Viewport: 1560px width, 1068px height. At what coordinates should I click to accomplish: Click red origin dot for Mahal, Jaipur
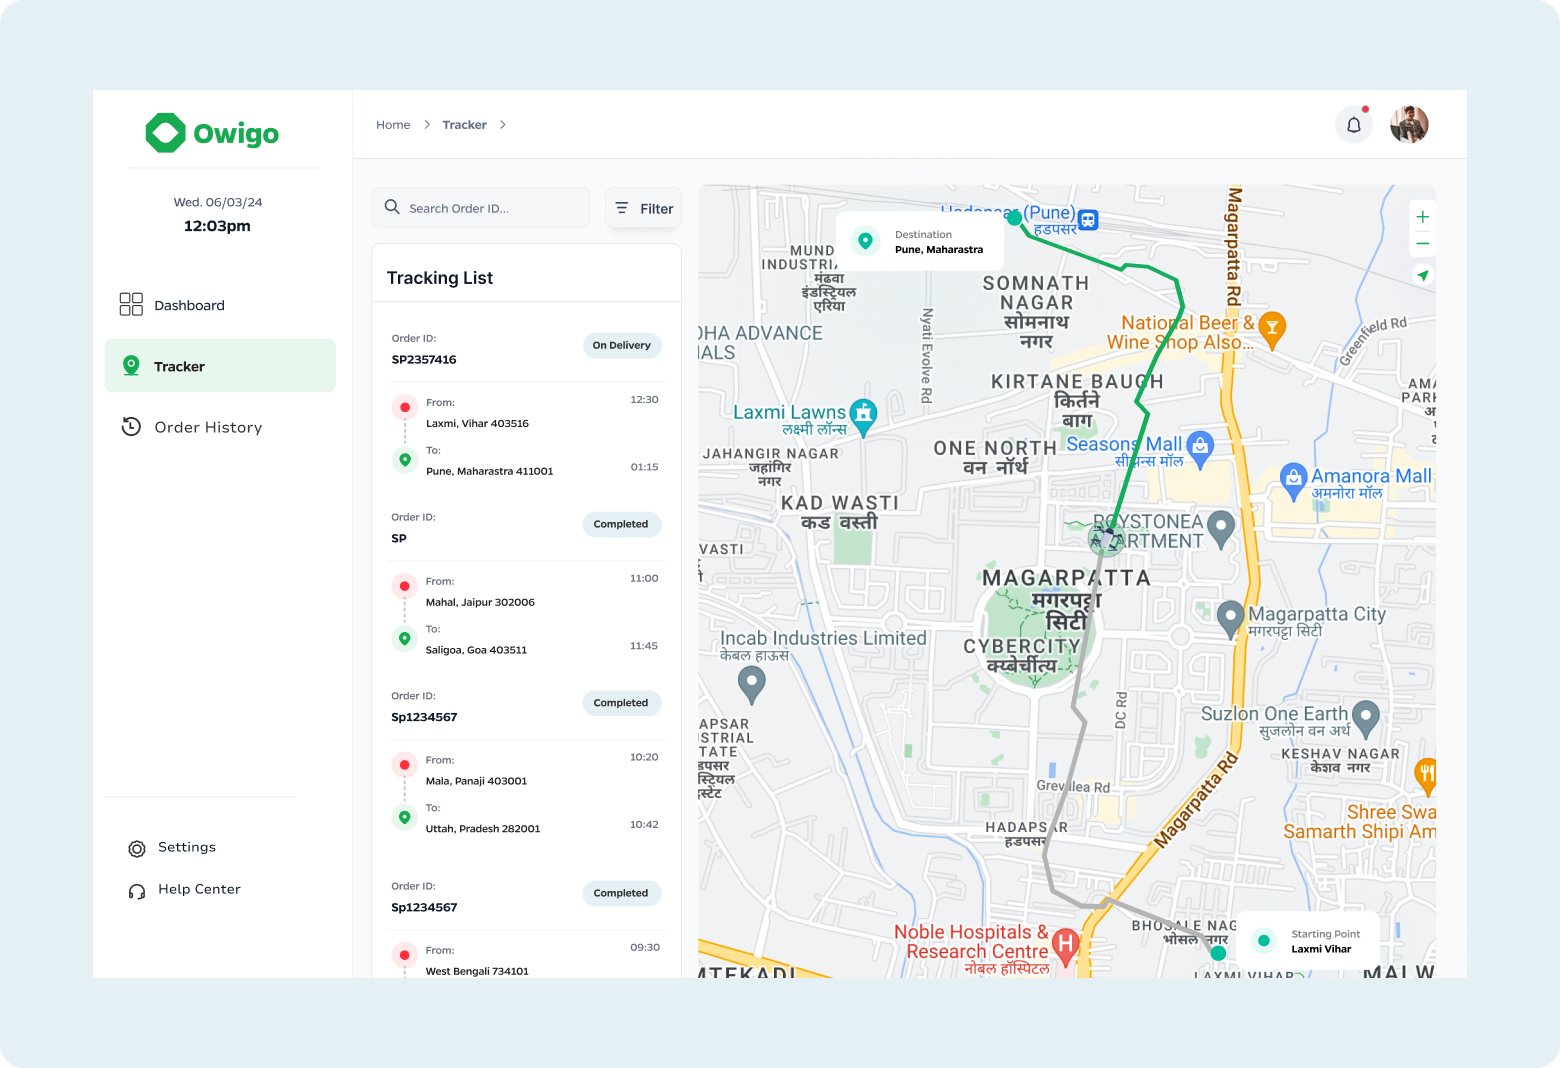click(405, 586)
